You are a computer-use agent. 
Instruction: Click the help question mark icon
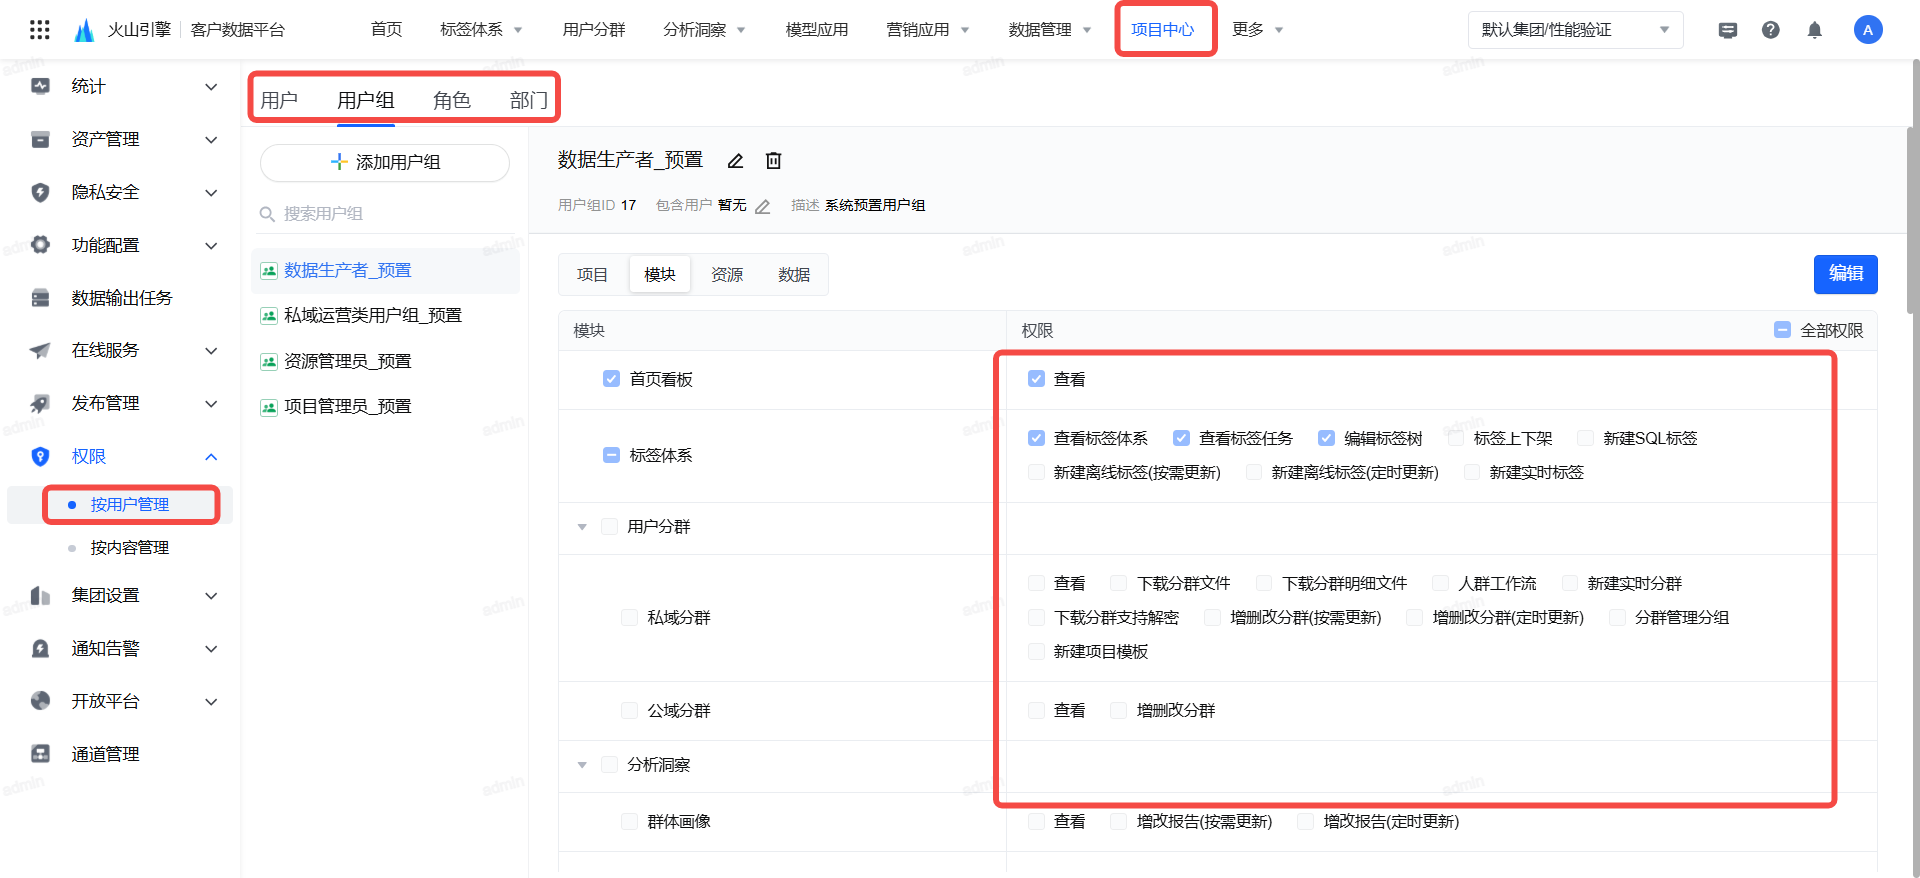[1770, 30]
